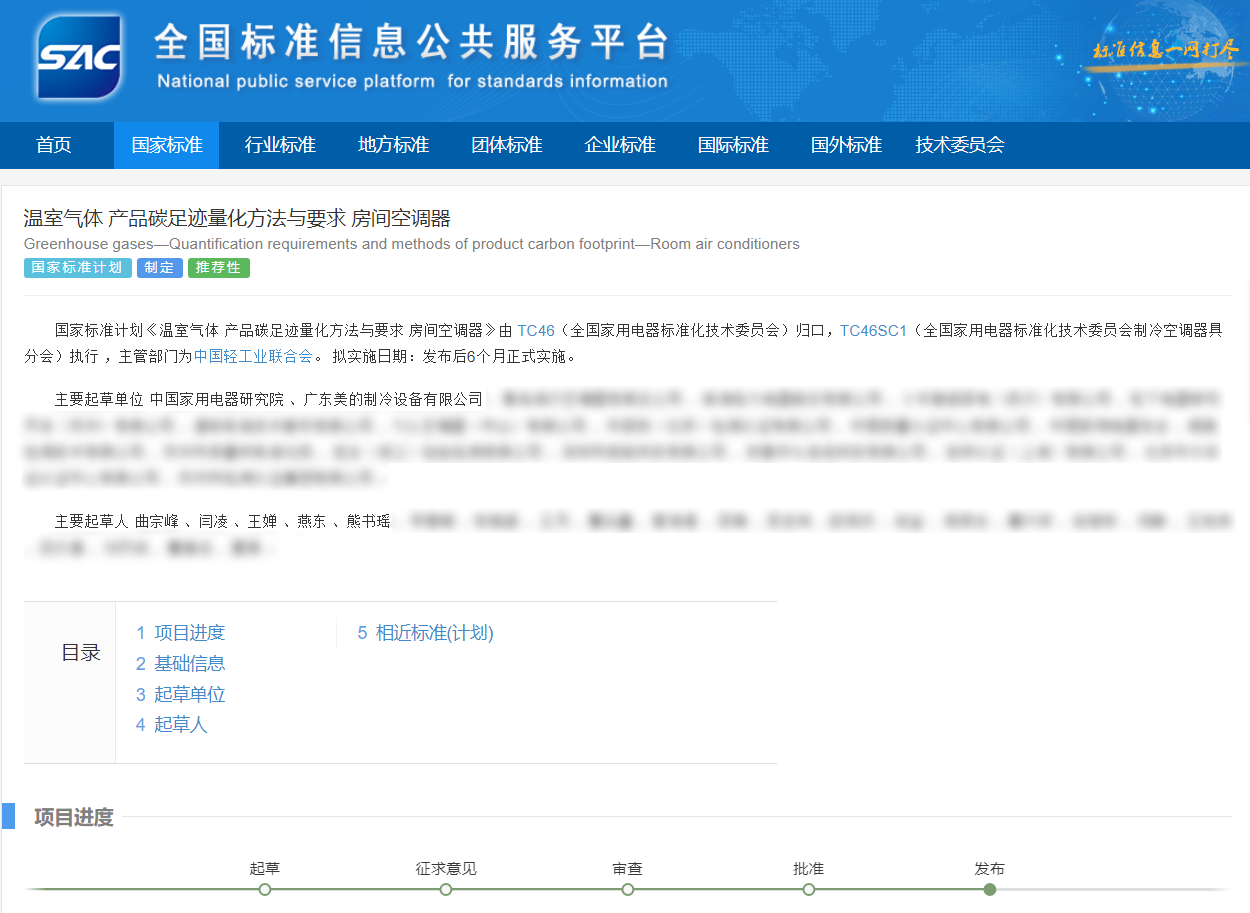Open the 企业标准 page
1250x913 pixels.
coord(619,145)
